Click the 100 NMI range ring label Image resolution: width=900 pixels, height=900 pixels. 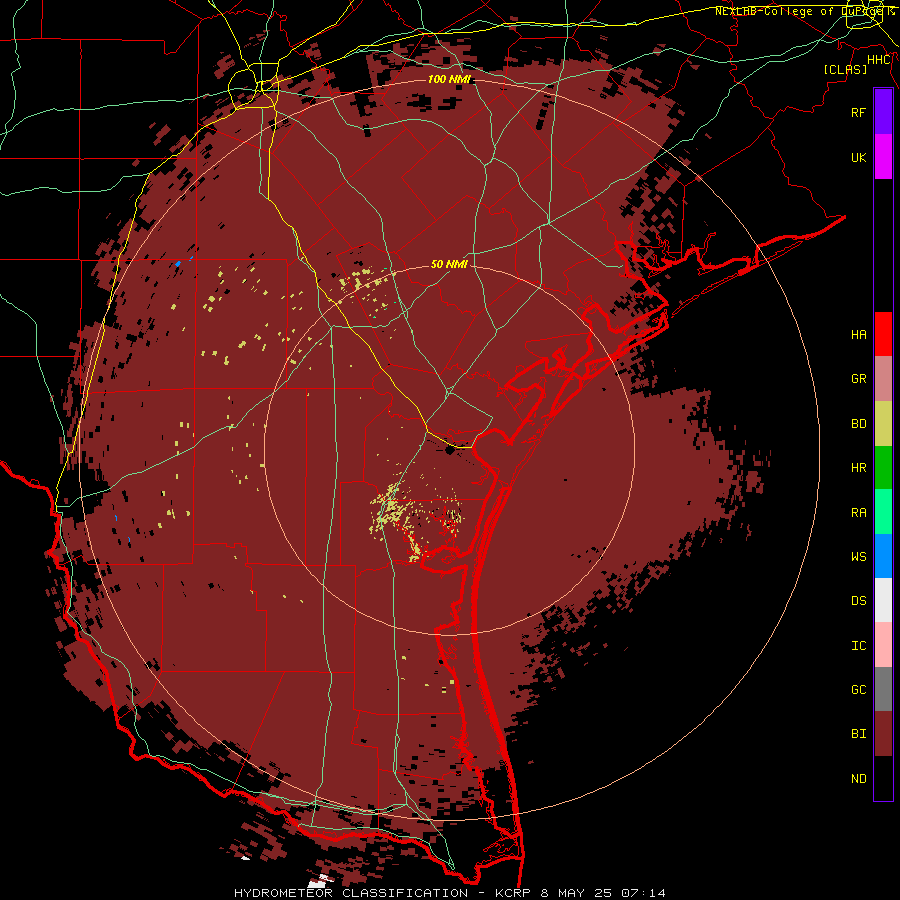pyautogui.click(x=449, y=79)
